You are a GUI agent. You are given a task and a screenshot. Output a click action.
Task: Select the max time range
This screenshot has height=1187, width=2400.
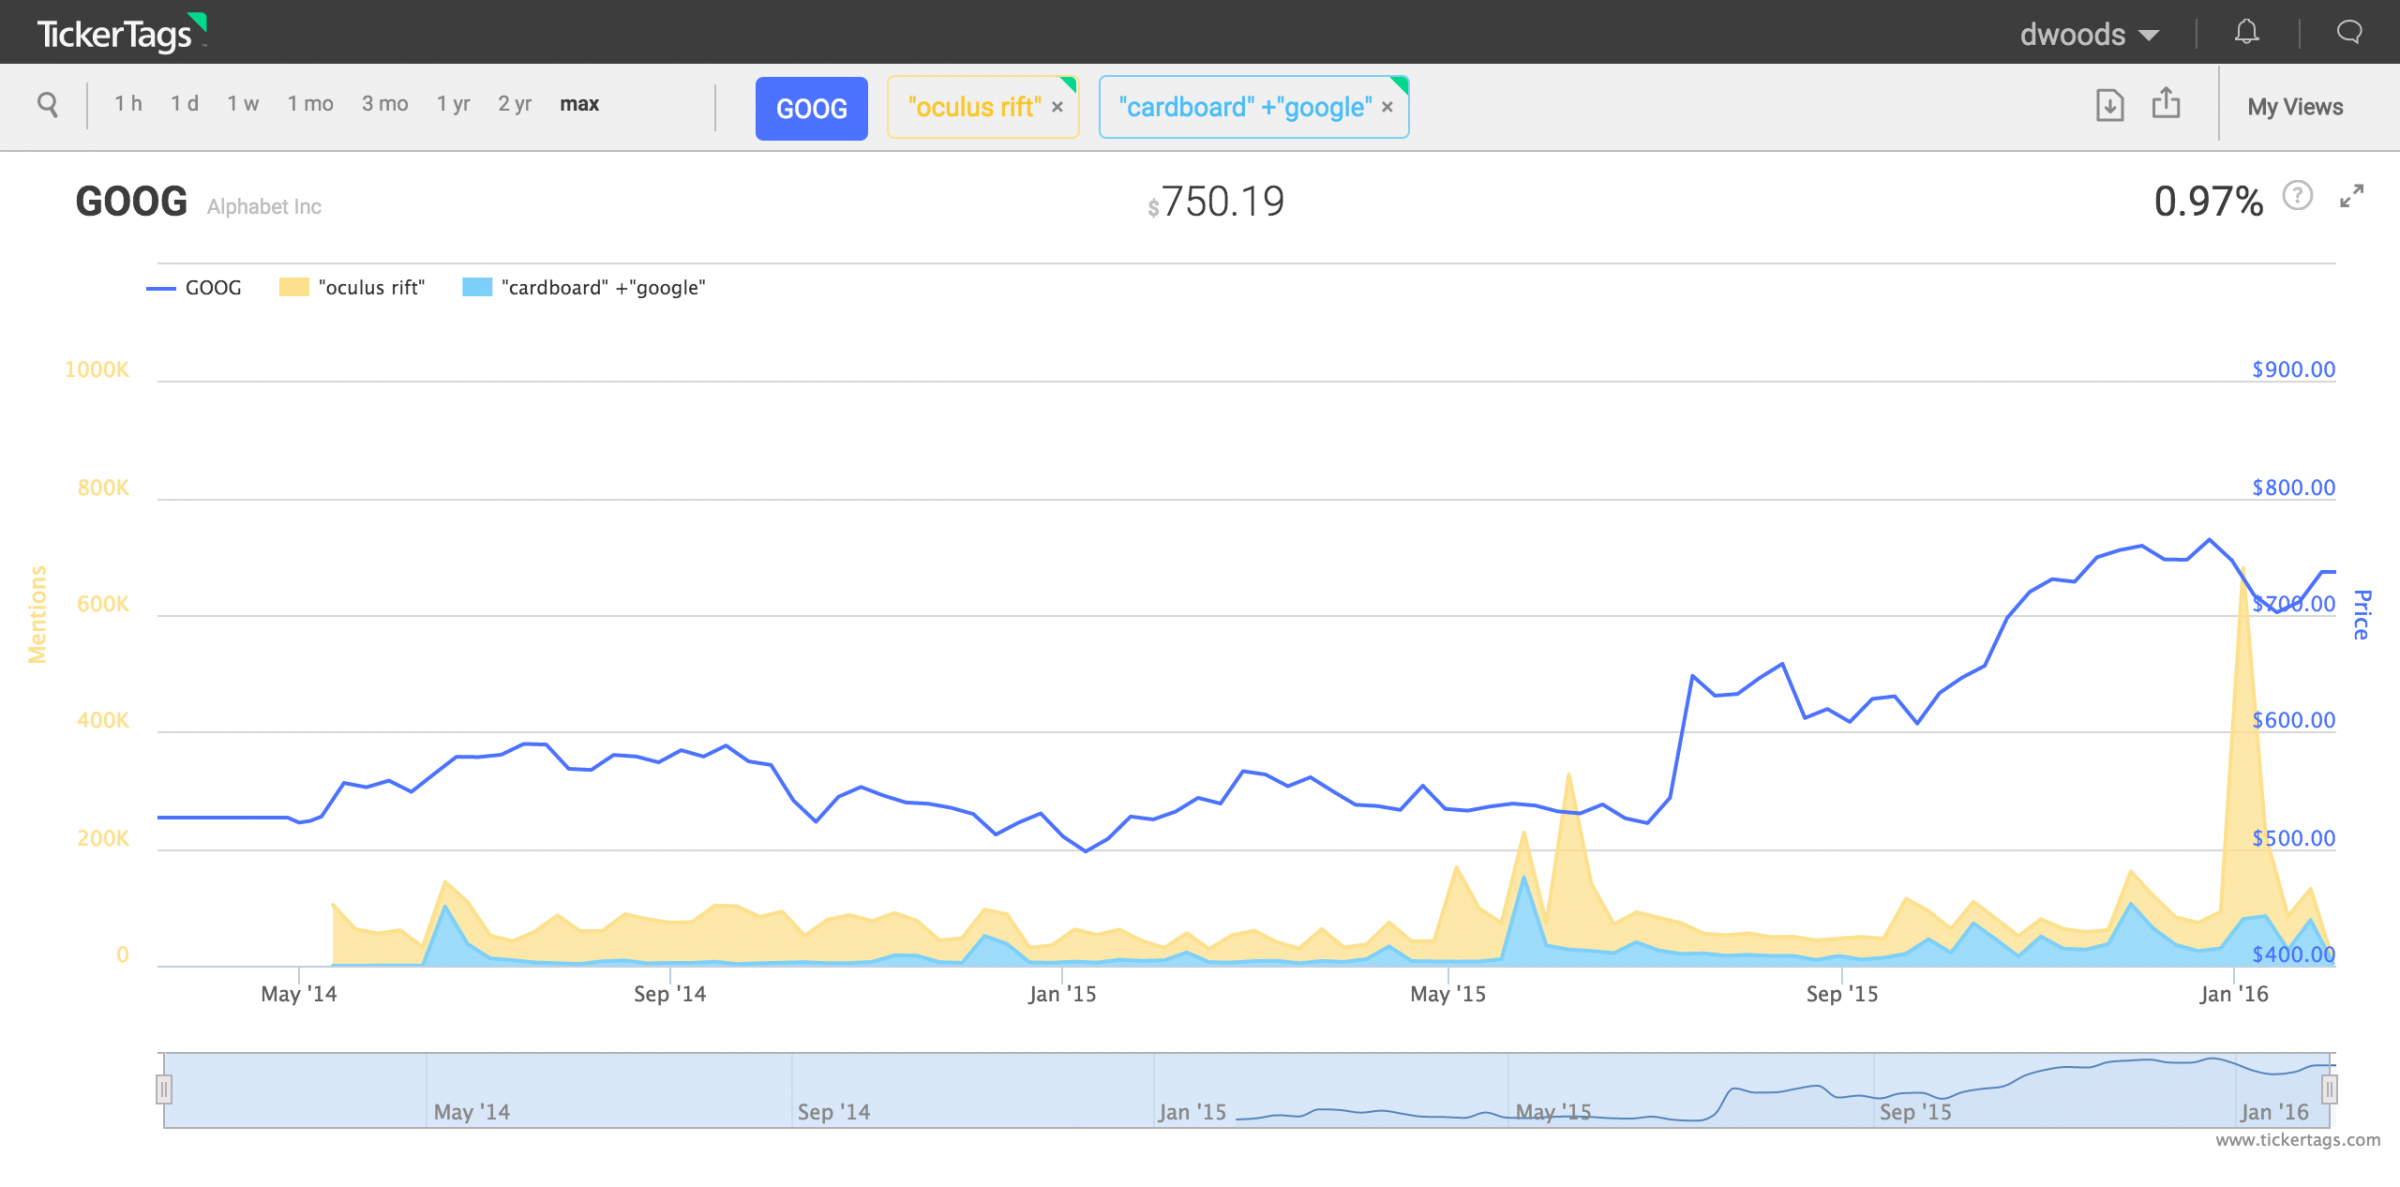tap(579, 104)
